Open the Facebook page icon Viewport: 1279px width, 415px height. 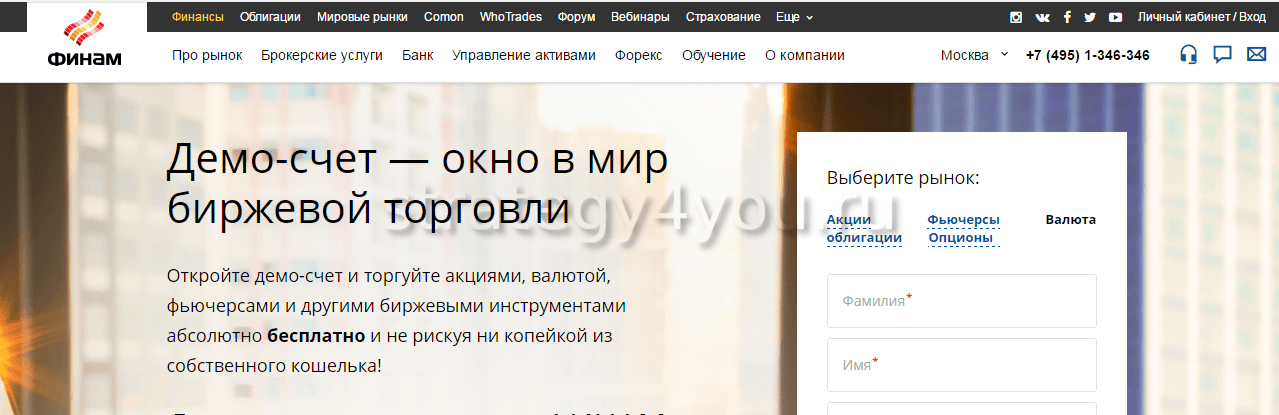1067,17
